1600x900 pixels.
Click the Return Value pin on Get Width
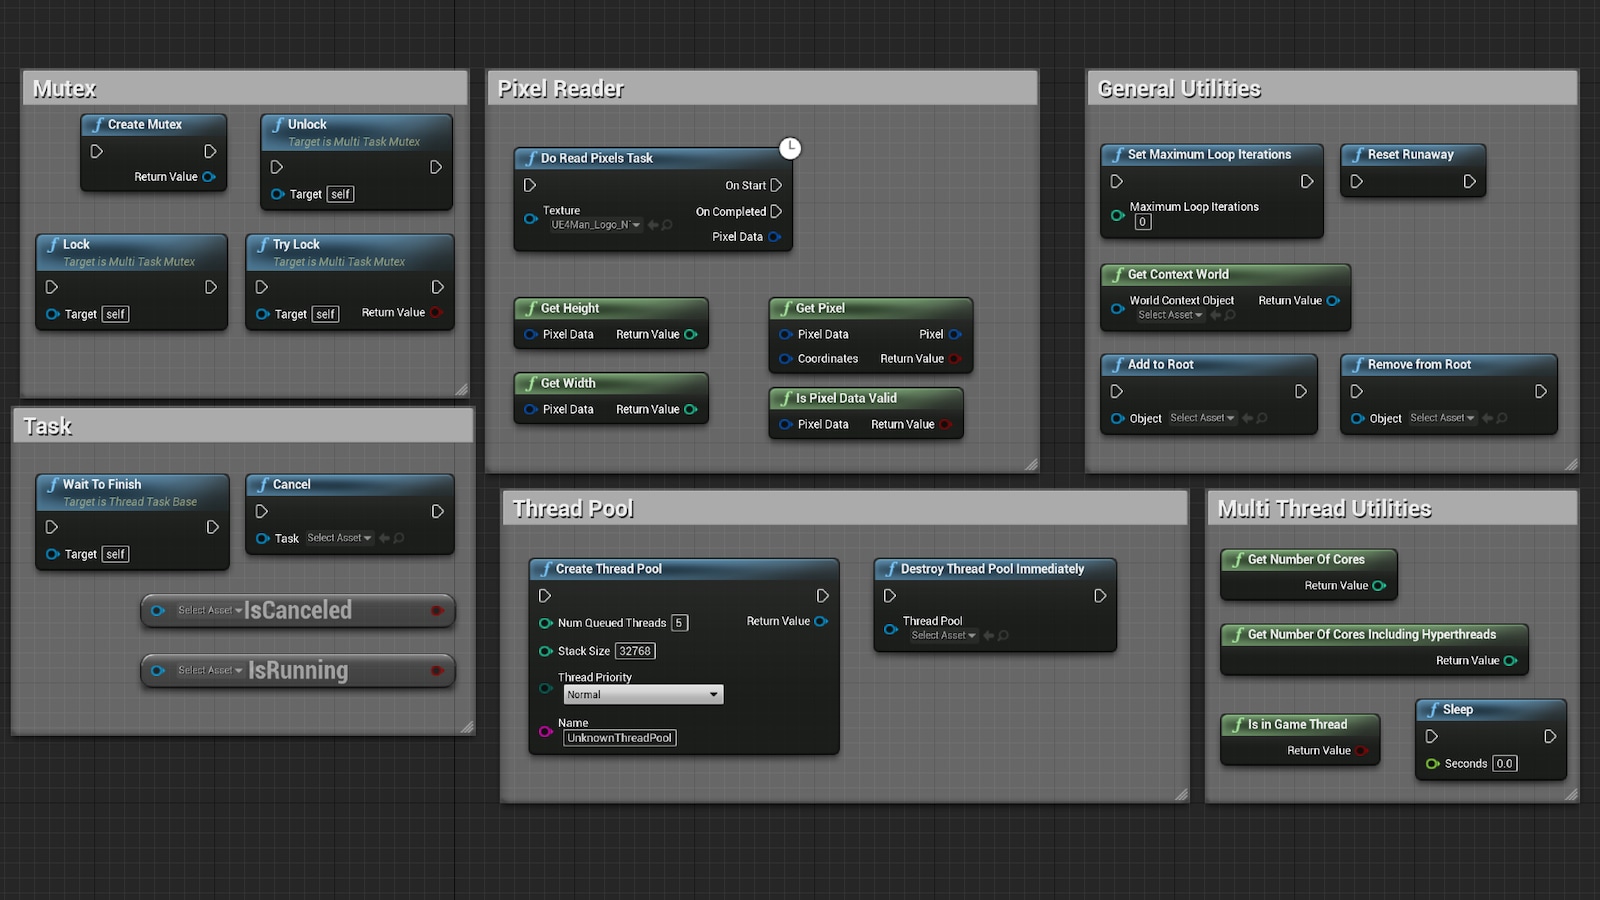689,408
